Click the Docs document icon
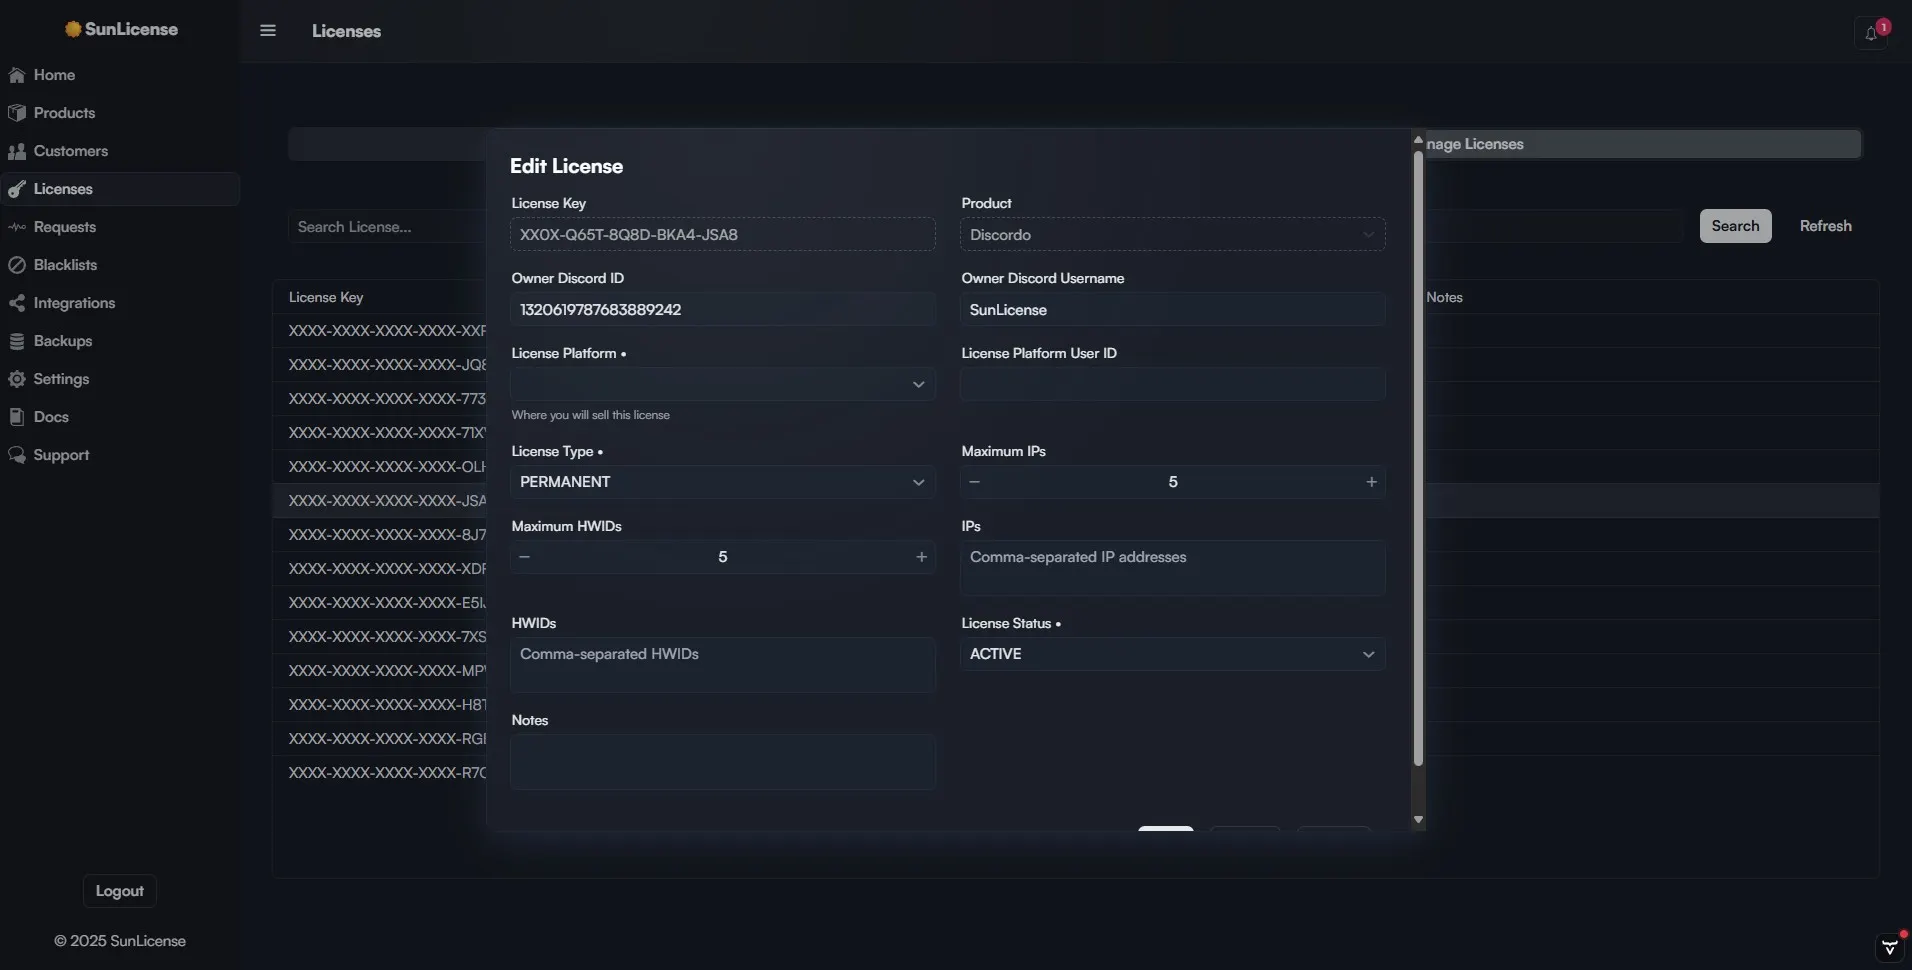 tap(17, 417)
